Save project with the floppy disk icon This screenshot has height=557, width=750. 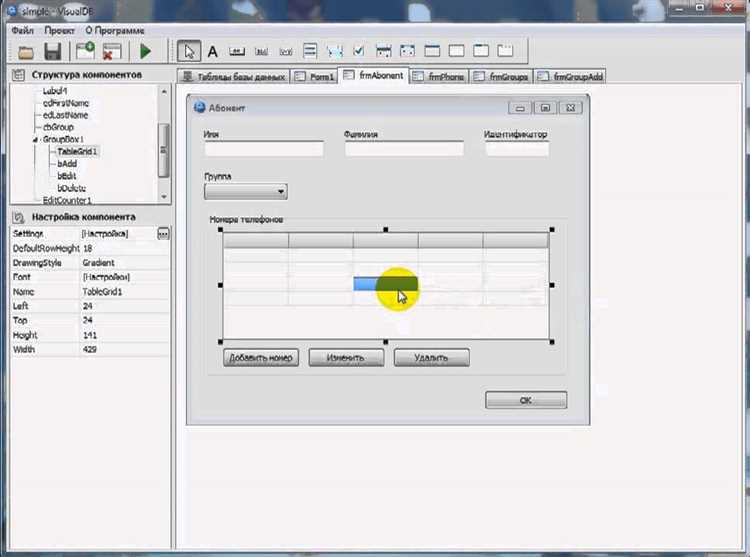pyautogui.click(x=53, y=52)
